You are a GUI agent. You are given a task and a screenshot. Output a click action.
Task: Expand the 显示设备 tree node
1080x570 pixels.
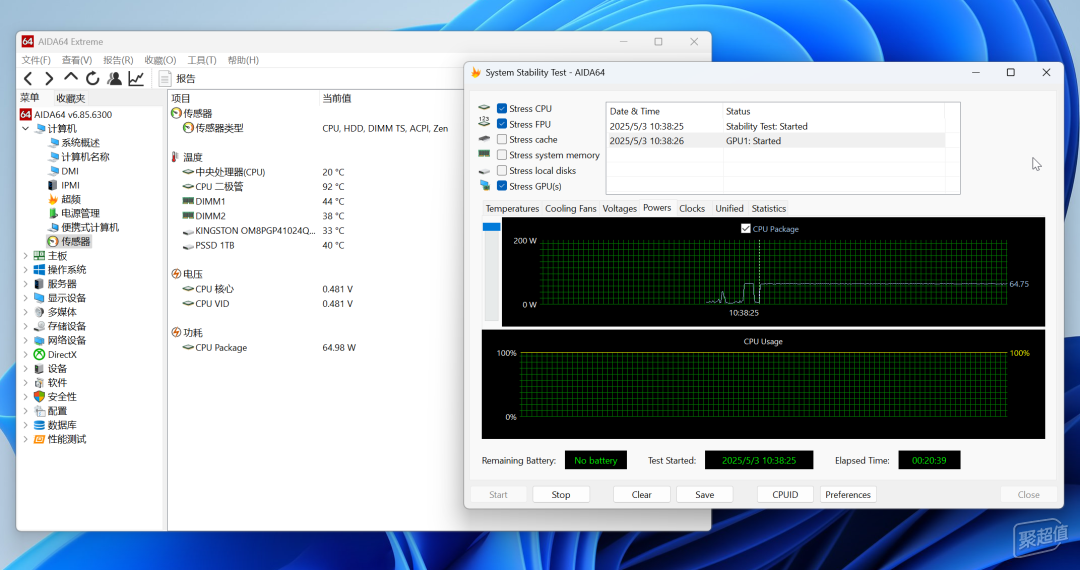(x=25, y=298)
